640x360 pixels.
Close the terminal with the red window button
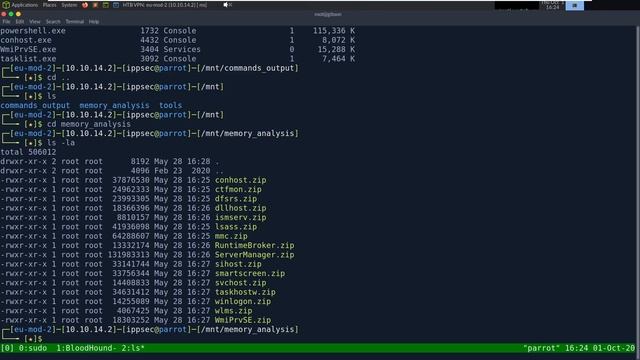[x=4, y=14]
